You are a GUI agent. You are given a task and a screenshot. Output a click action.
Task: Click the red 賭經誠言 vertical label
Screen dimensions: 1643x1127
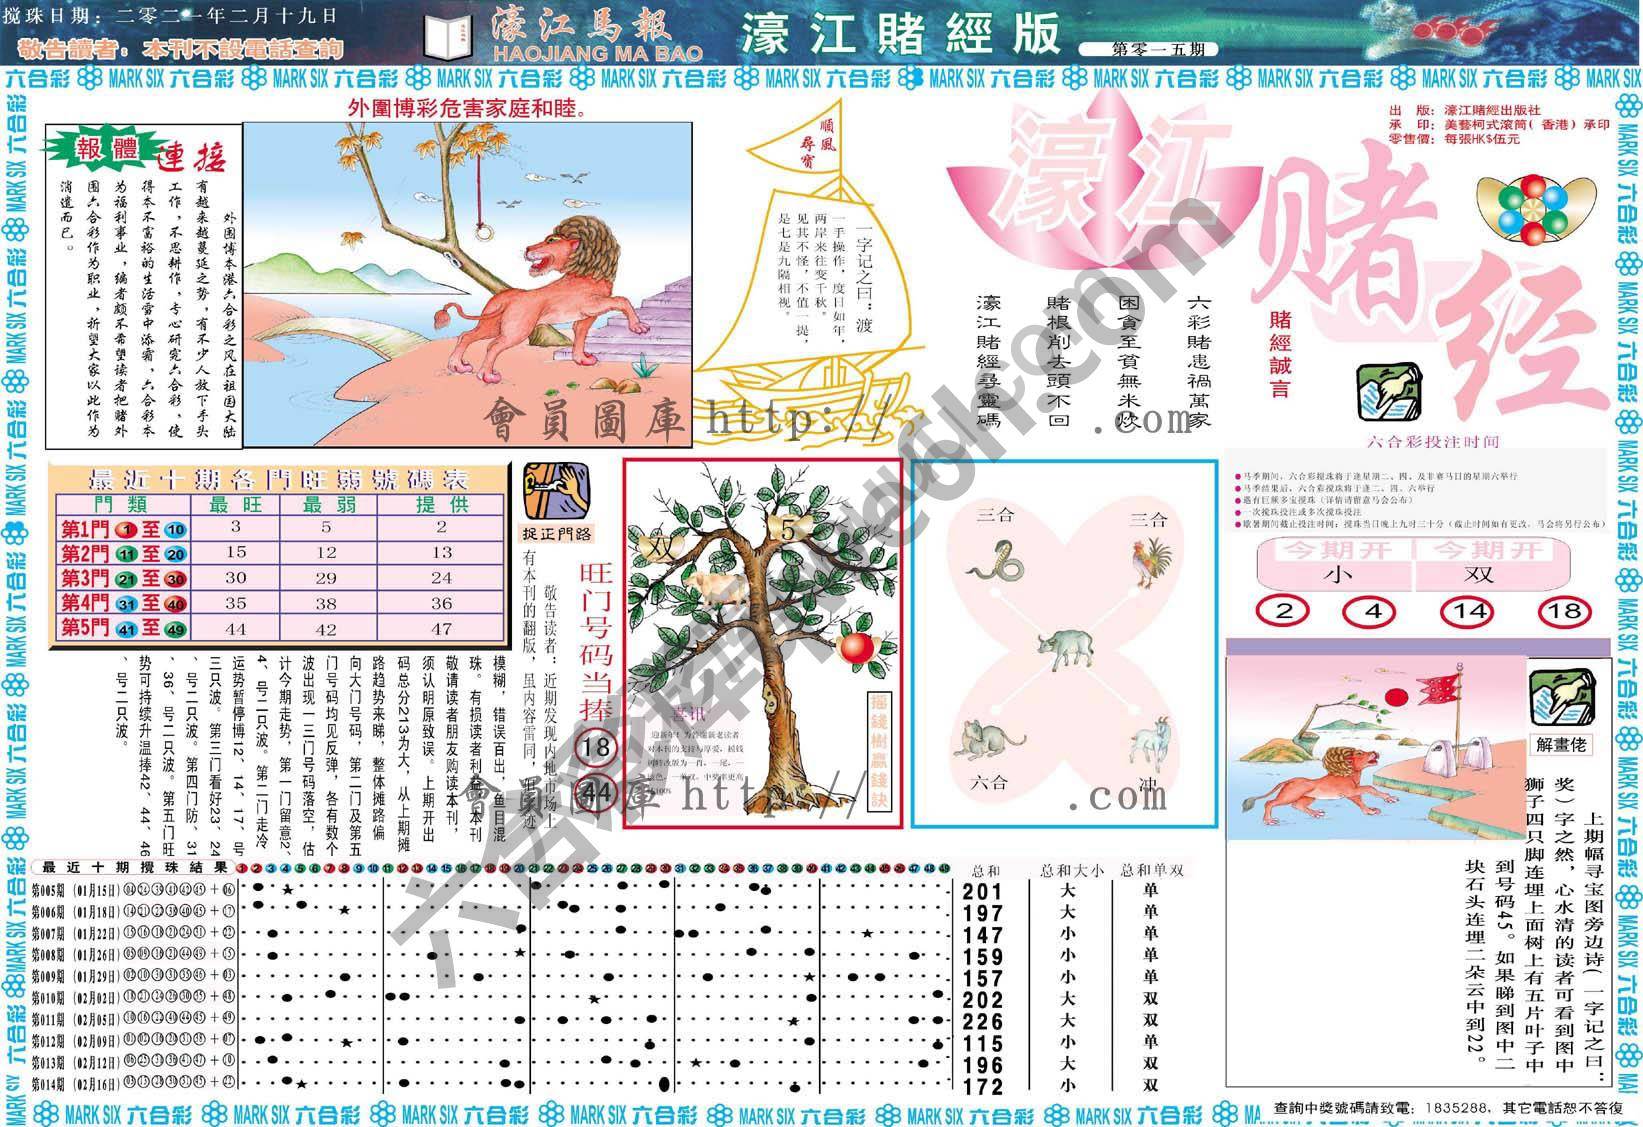1281,354
